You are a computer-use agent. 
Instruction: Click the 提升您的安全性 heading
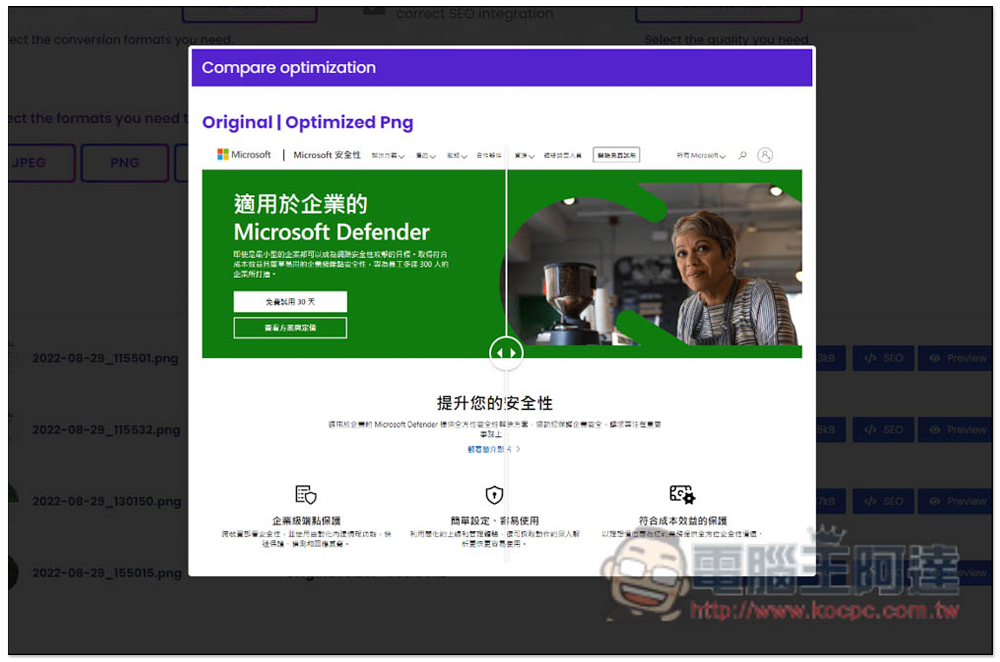pyautogui.click(x=494, y=403)
